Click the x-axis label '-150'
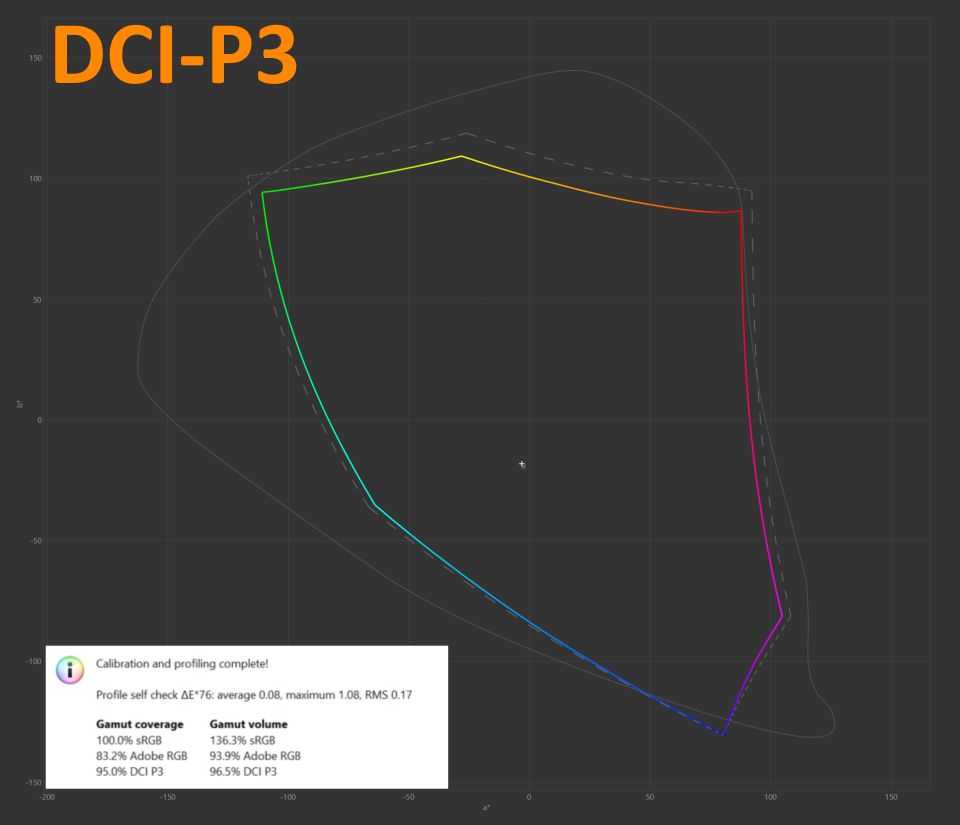This screenshot has width=960, height=825. coord(168,797)
